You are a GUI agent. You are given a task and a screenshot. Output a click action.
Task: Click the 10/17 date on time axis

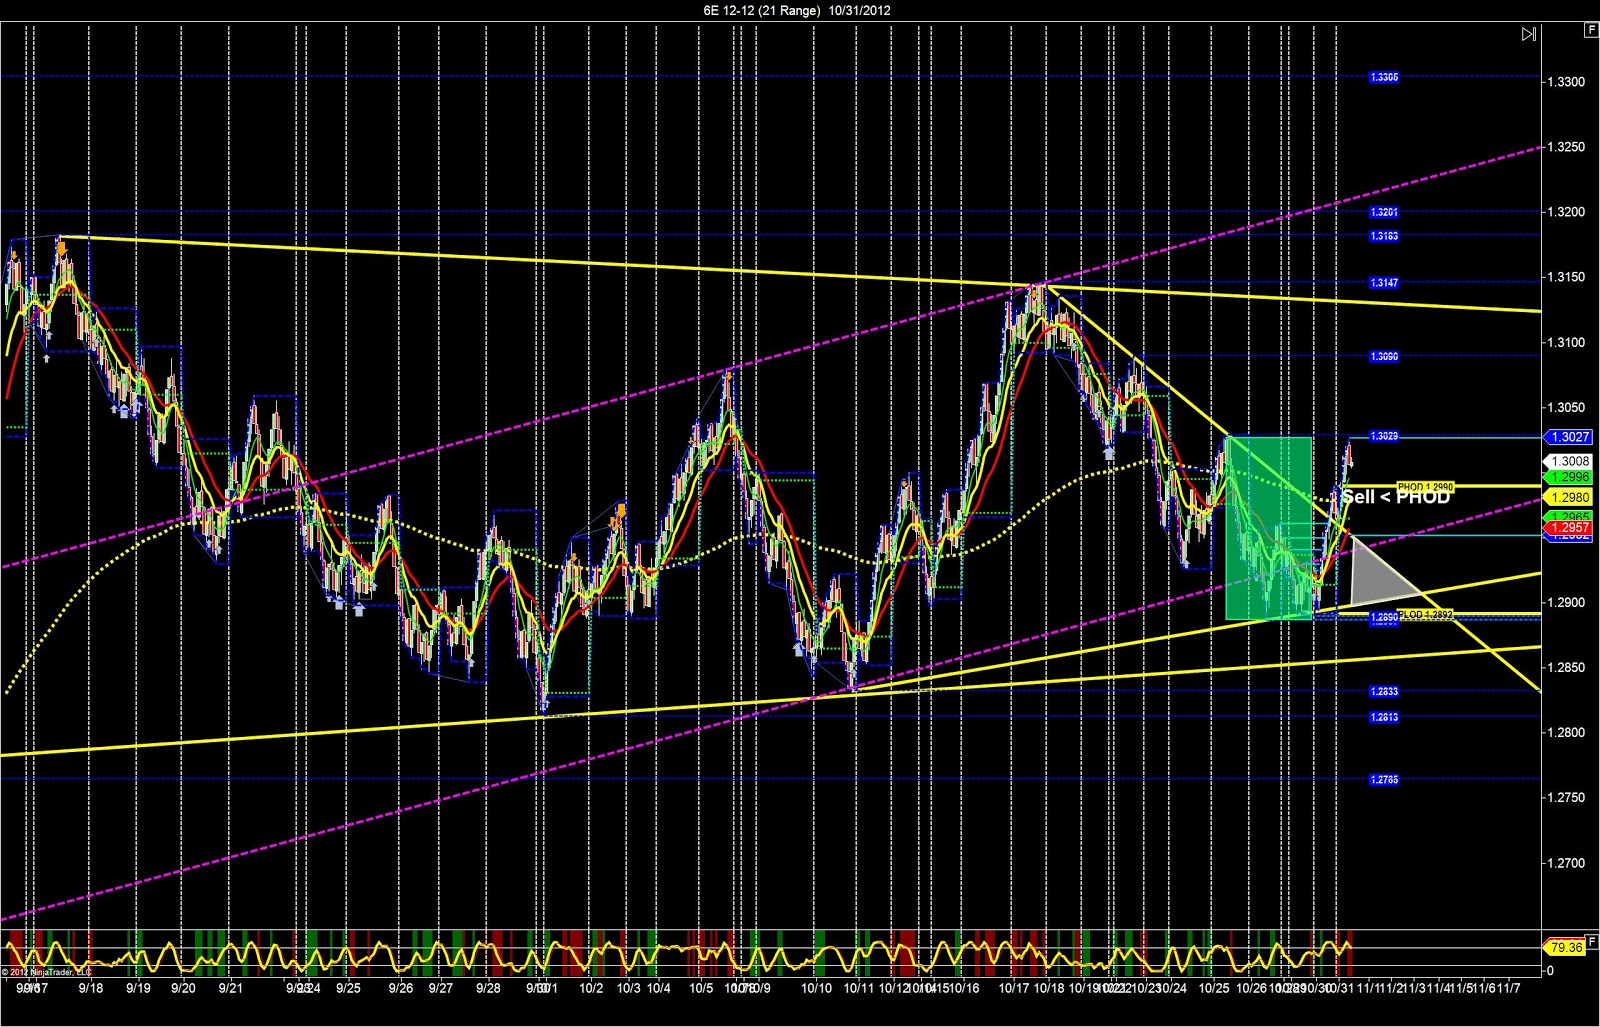click(x=1014, y=988)
